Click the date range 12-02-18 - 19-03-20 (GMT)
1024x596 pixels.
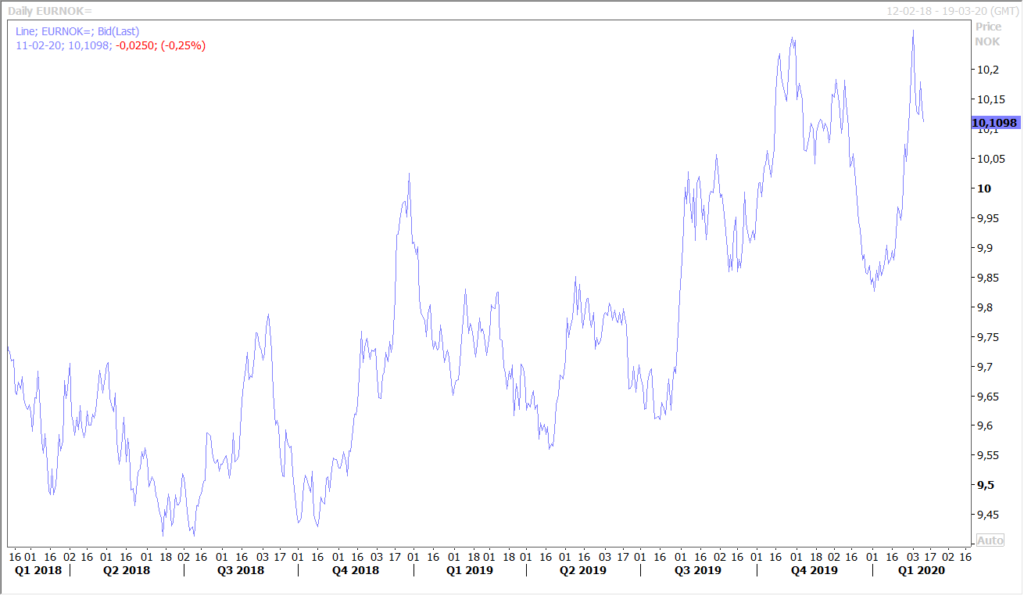coord(952,11)
